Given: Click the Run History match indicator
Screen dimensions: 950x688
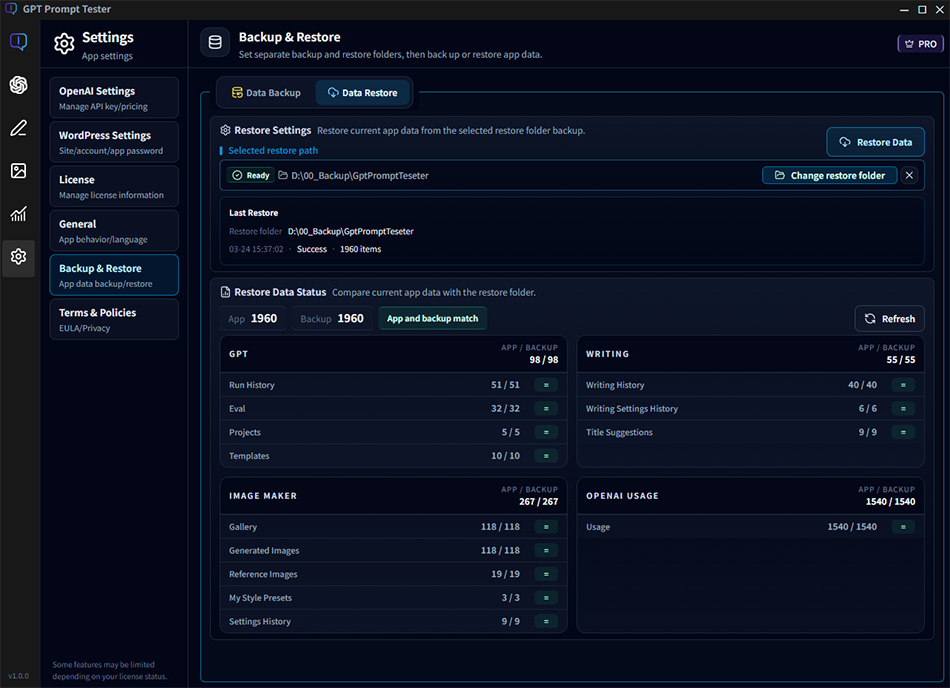Looking at the screenshot, I should tap(546, 385).
